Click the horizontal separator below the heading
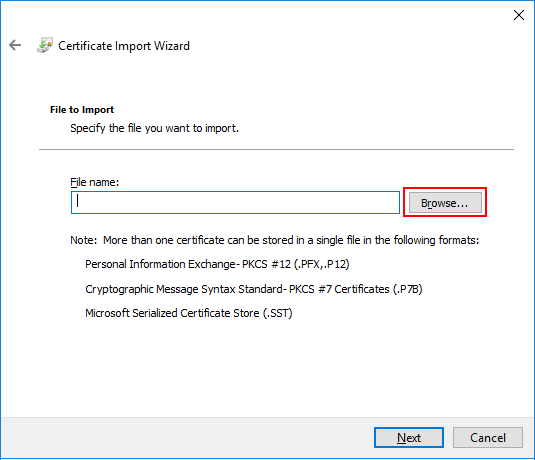 pyautogui.click(x=276, y=149)
